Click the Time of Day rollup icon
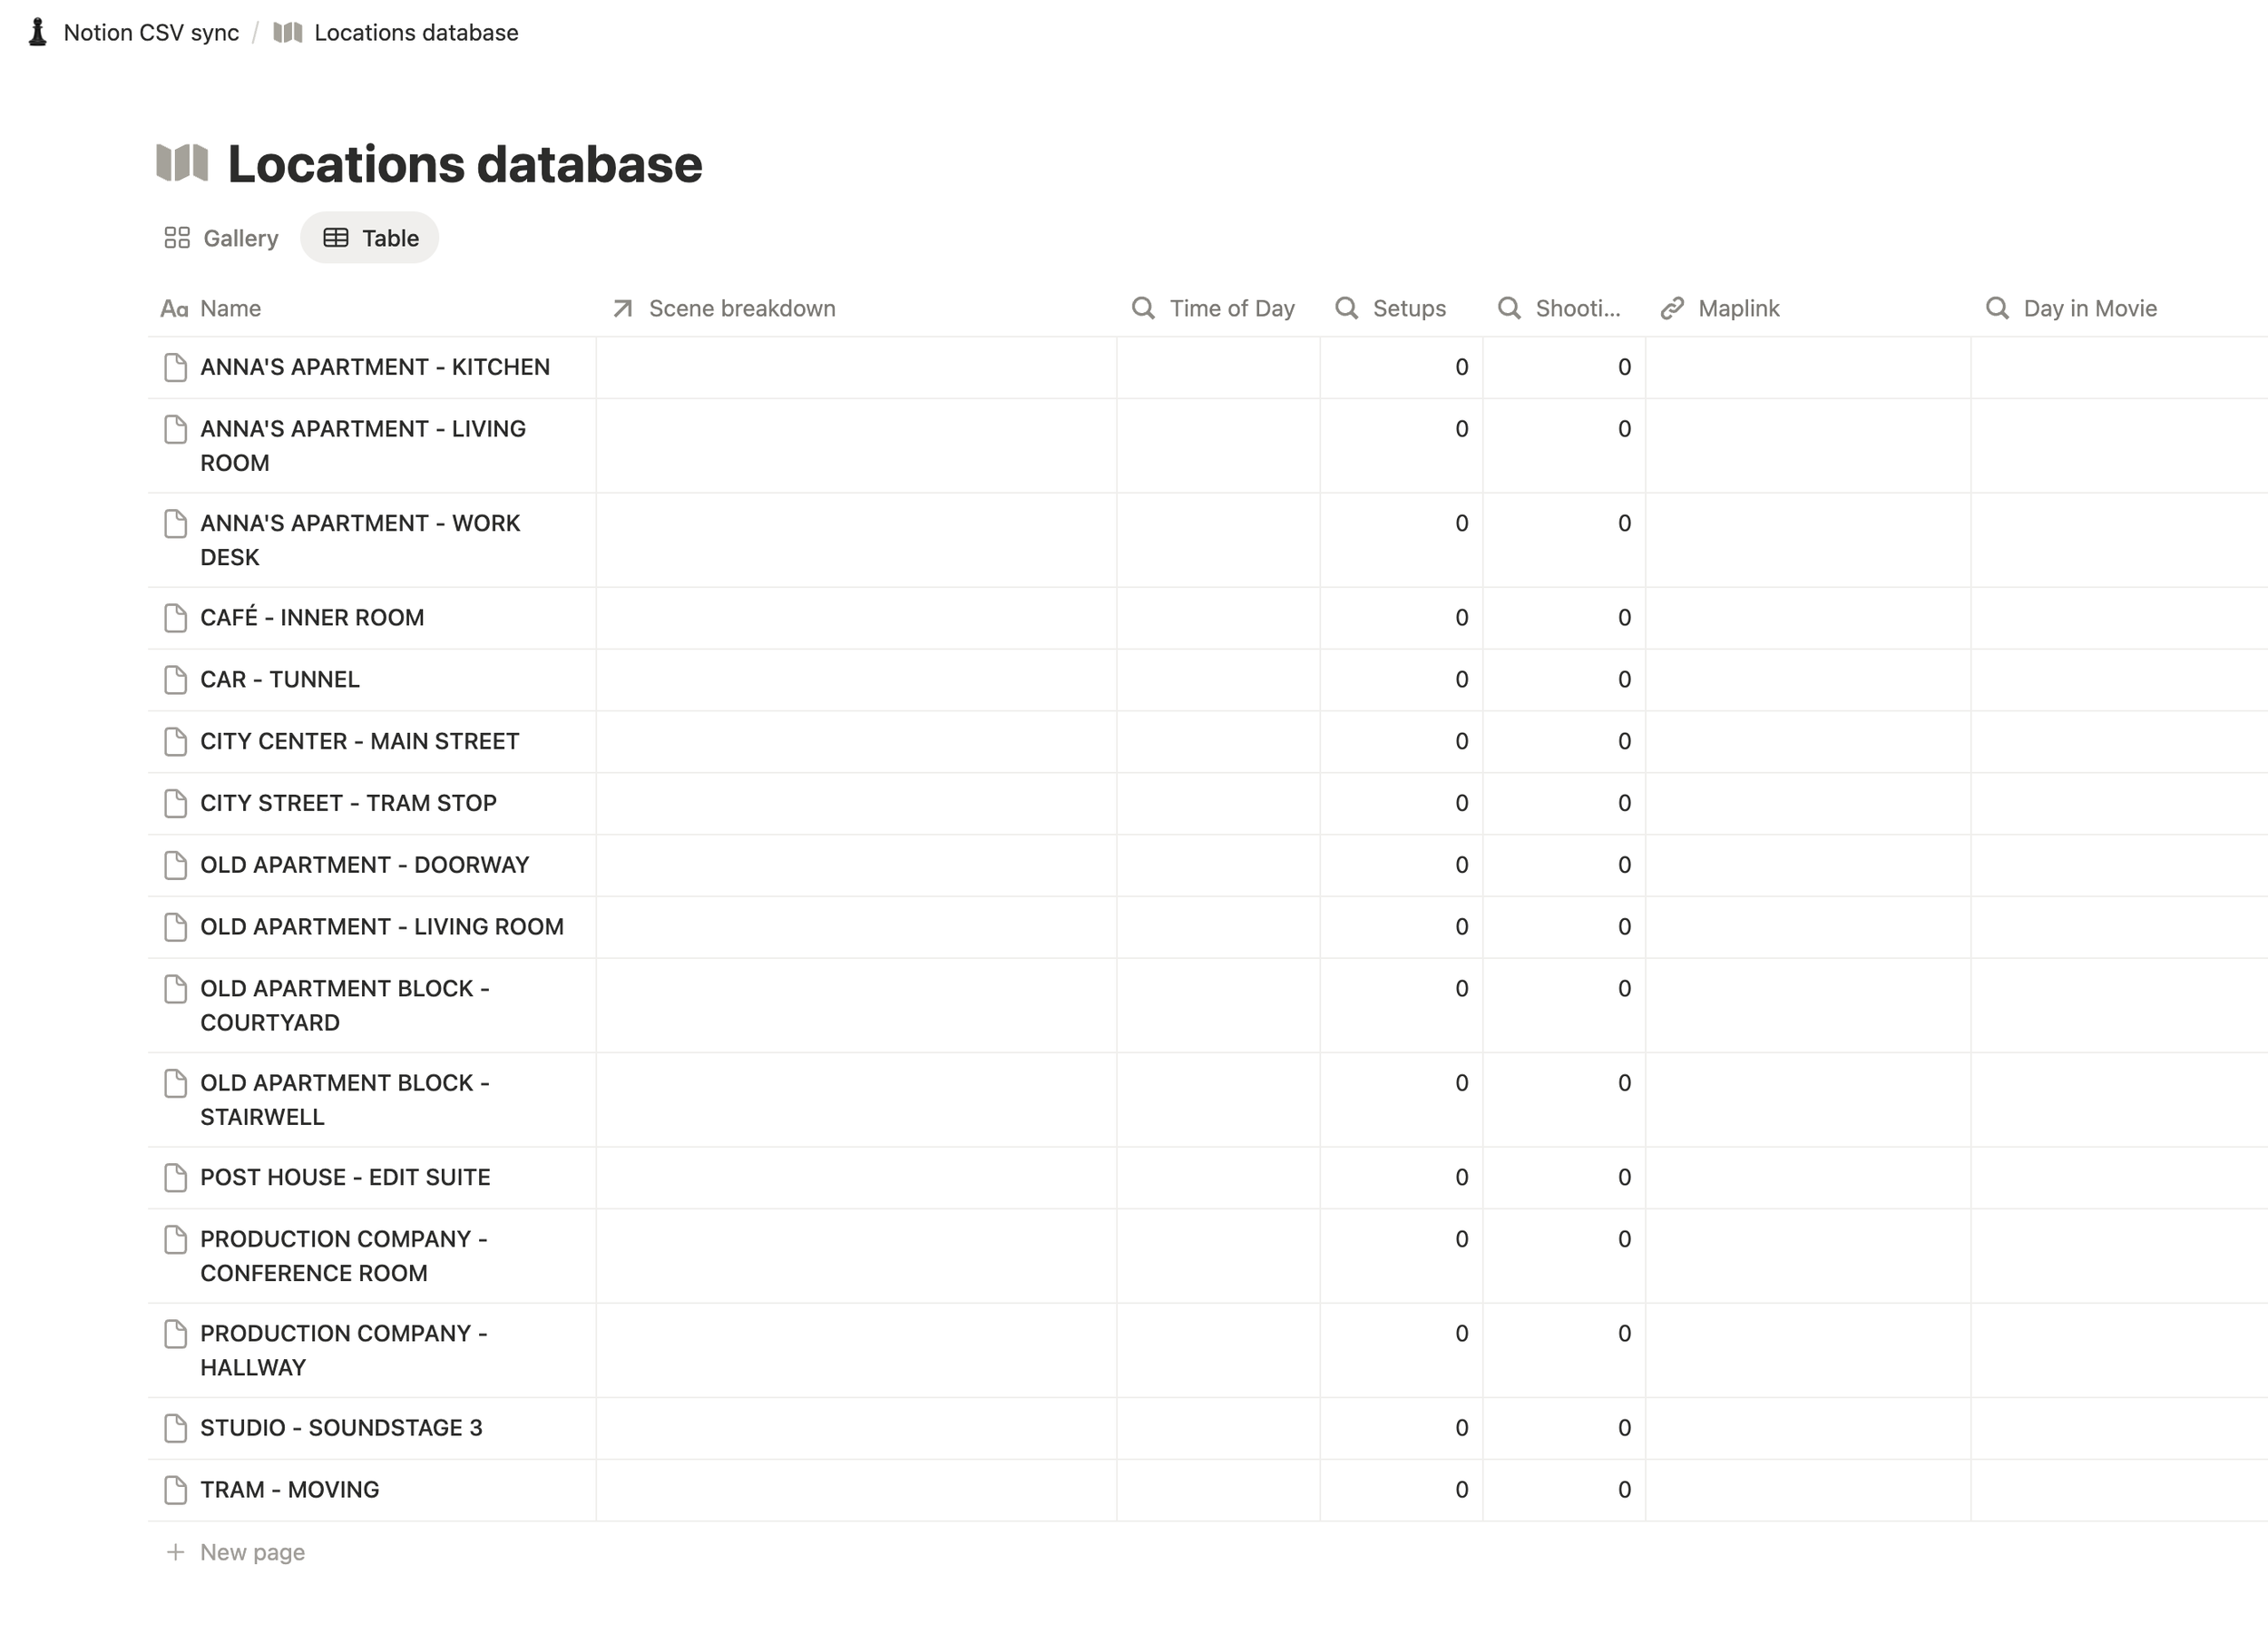The width and height of the screenshot is (2268, 1643). pyautogui.click(x=1143, y=308)
